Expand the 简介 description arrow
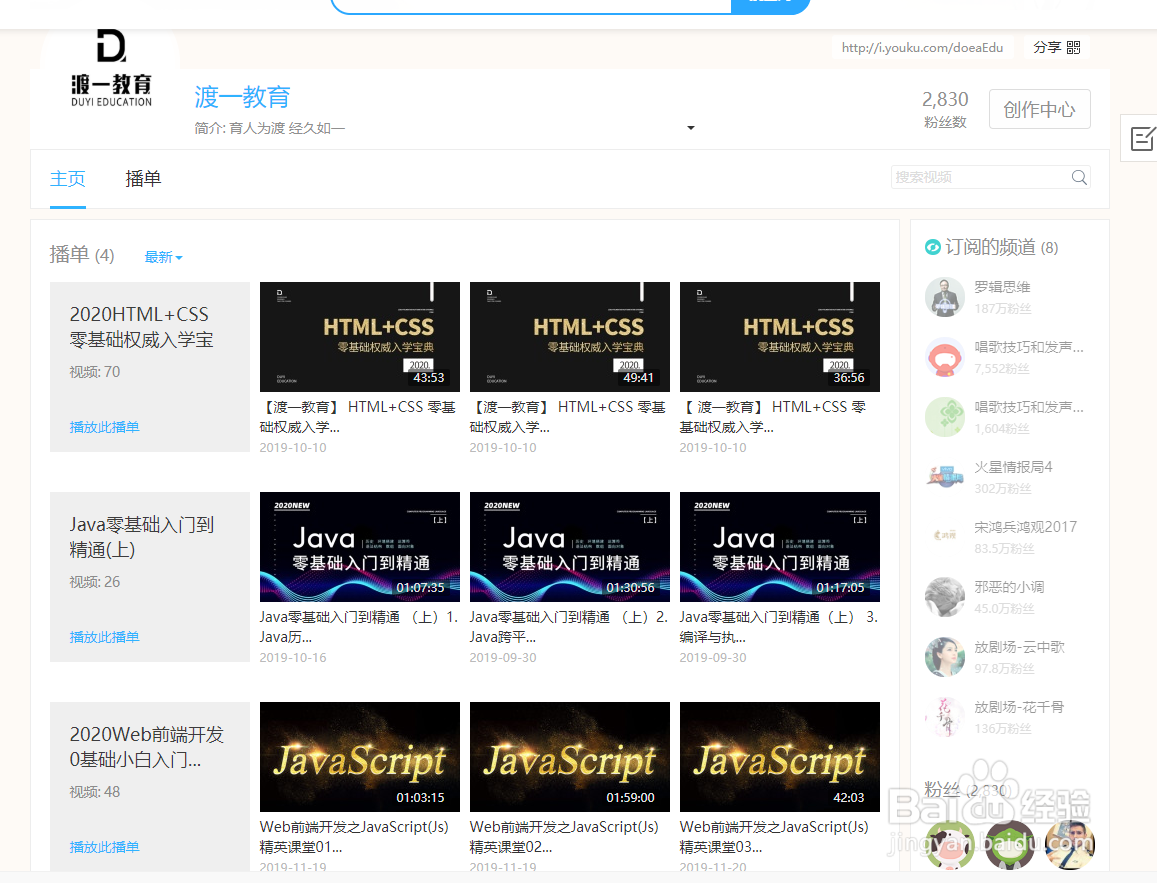The image size is (1157, 883). pyautogui.click(x=690, y=128)
